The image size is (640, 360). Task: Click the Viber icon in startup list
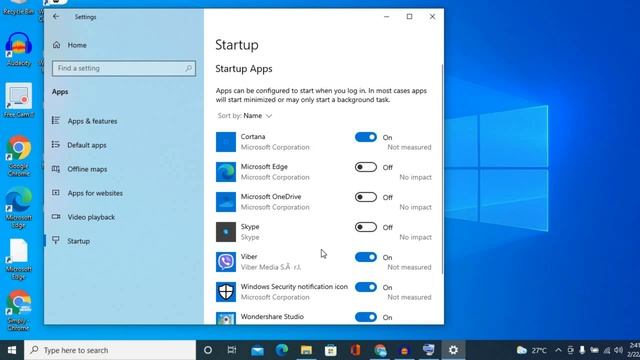click(x=226, y=262)
